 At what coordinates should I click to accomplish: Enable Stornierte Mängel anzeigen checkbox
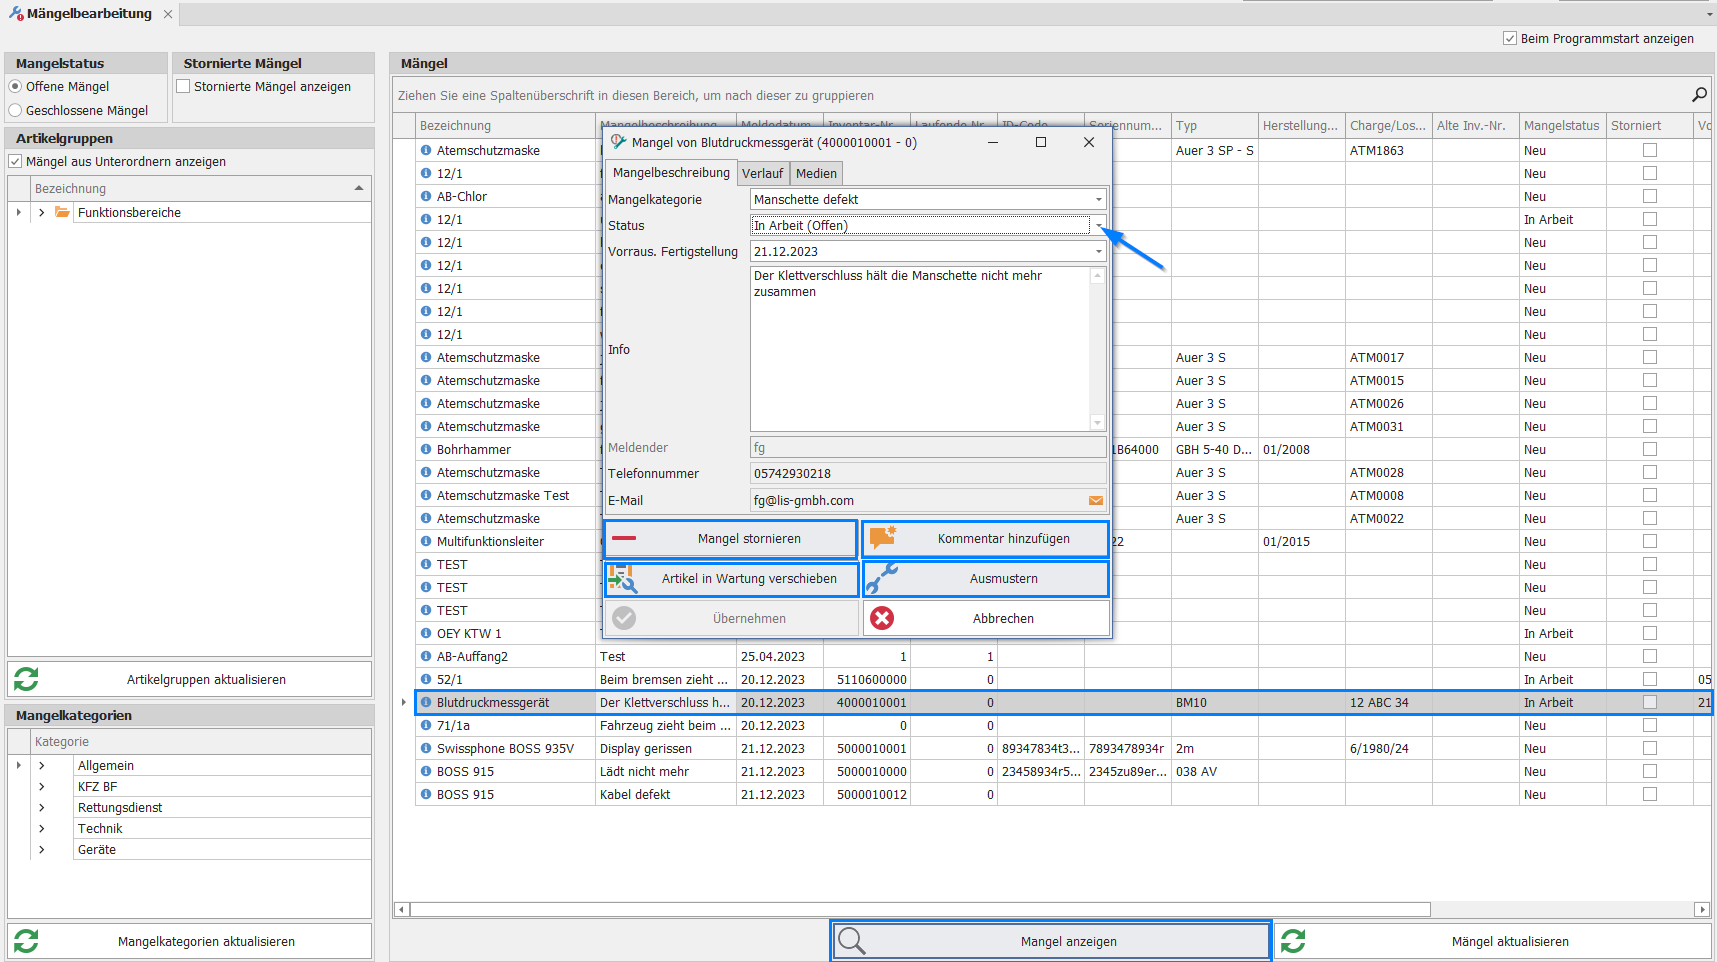coord(183,87)
